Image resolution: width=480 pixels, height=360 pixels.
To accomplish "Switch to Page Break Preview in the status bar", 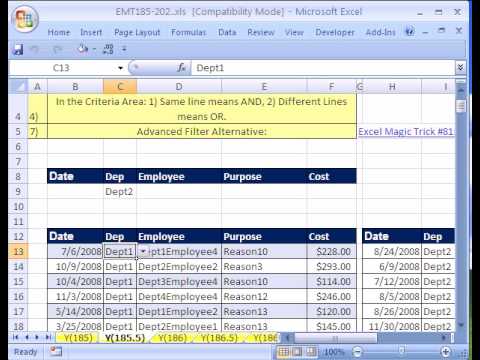I will (x=311, y=352).
